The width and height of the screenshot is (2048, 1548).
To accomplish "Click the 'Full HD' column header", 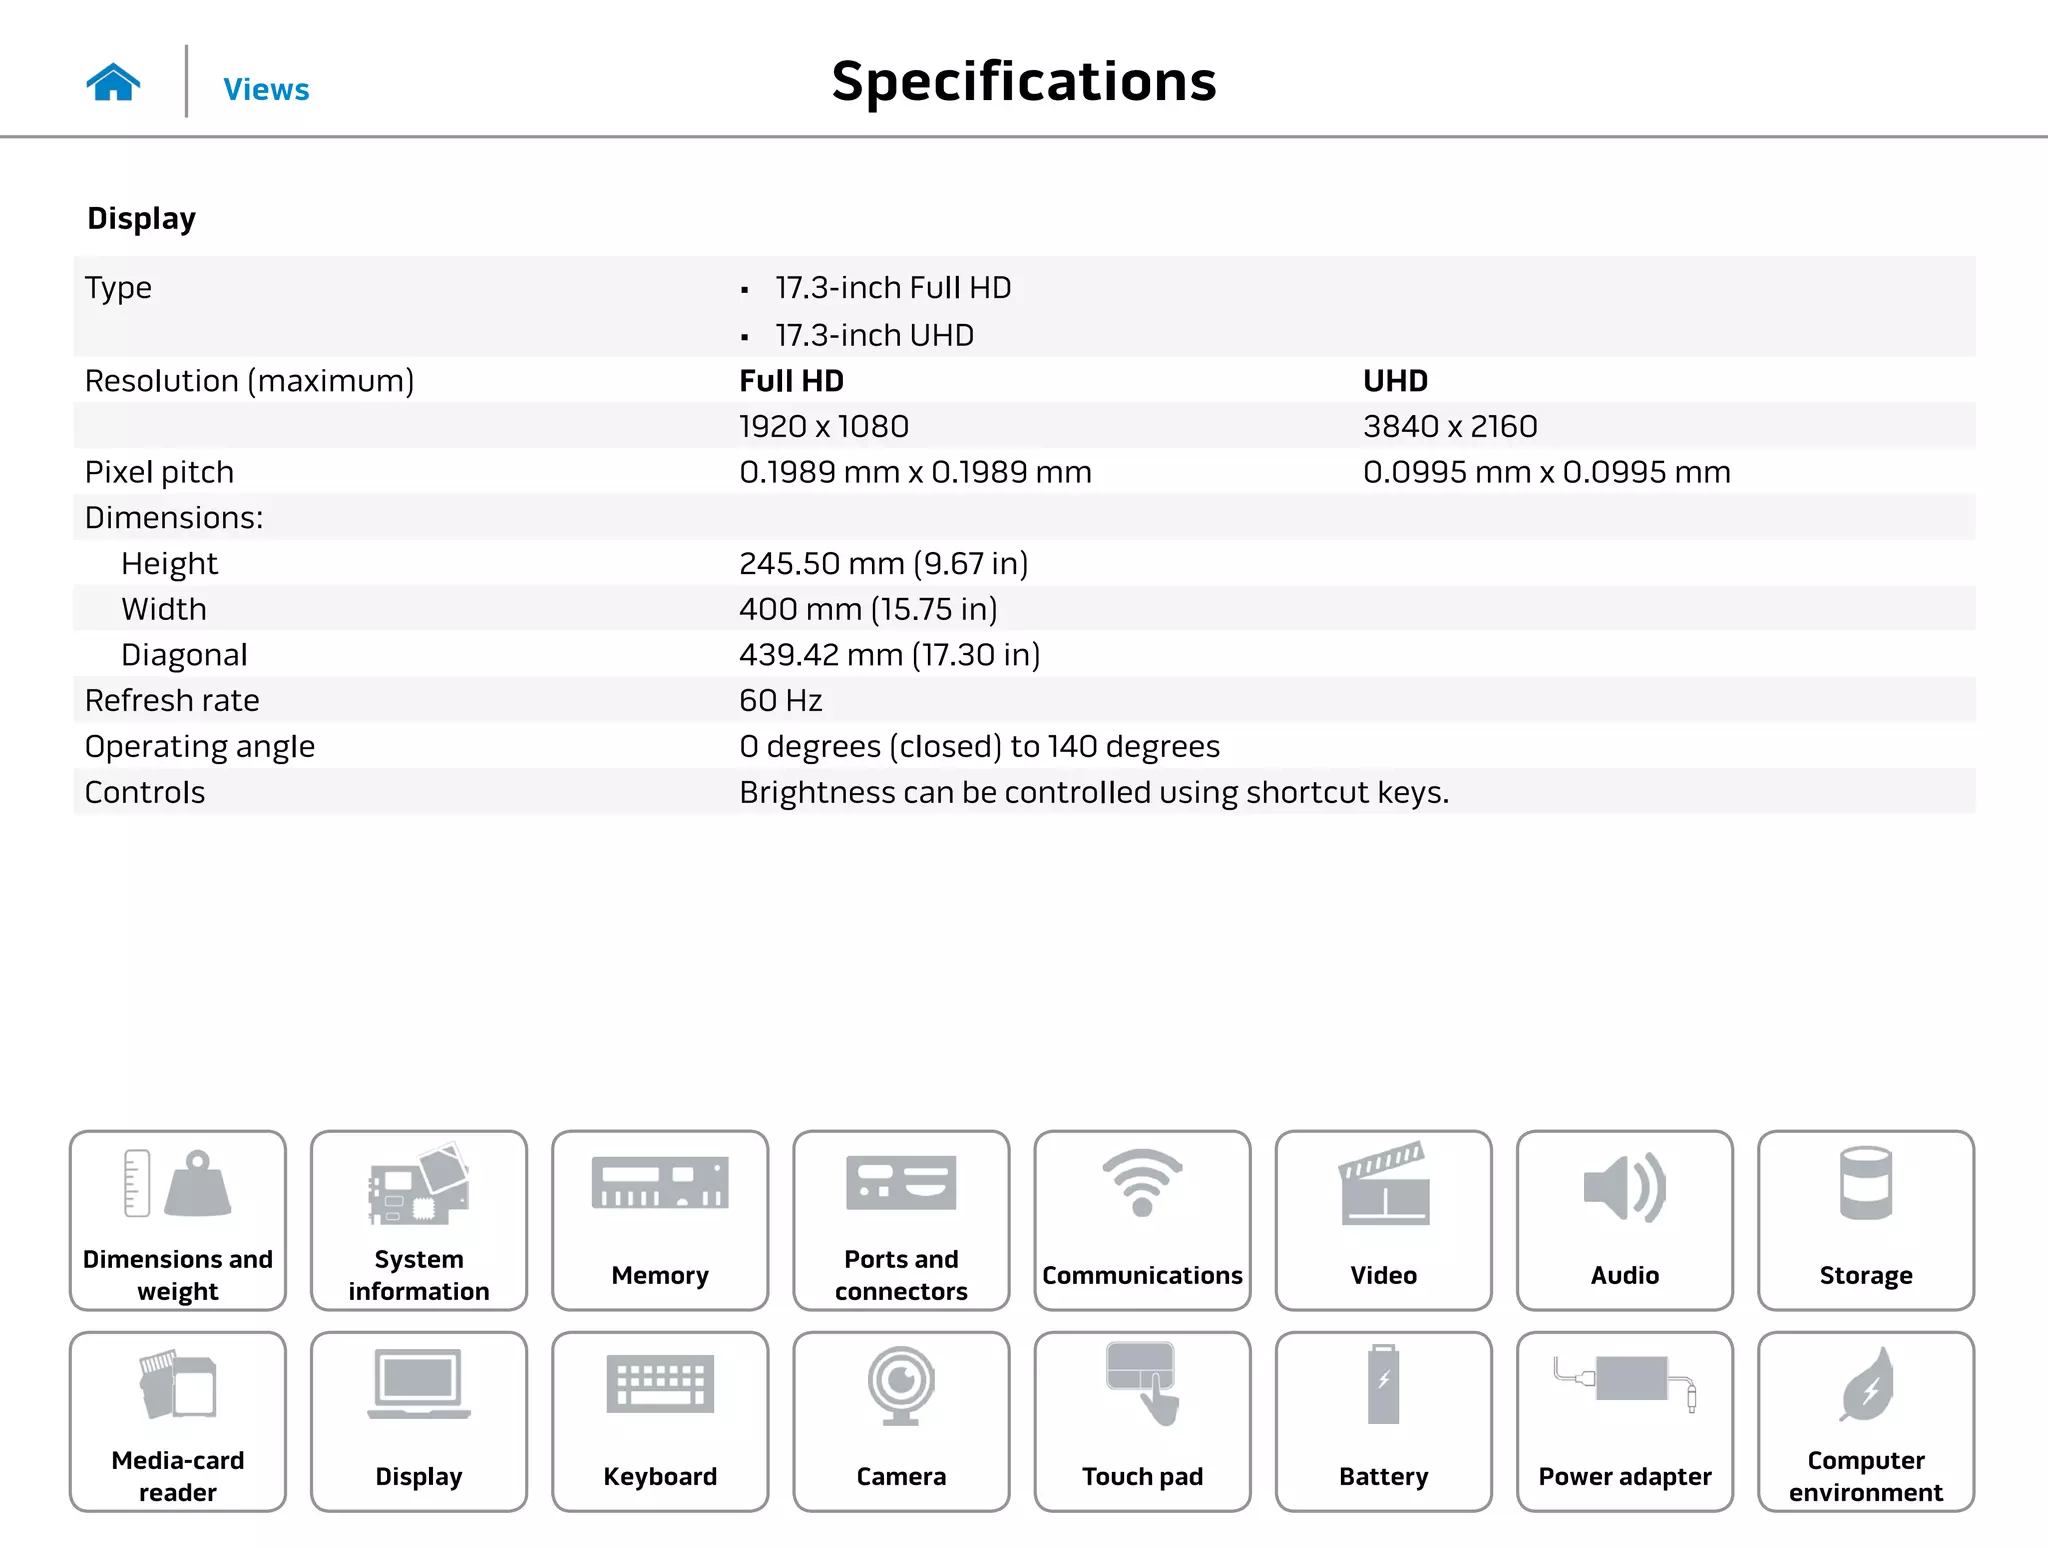I will (x=791, y=381).
